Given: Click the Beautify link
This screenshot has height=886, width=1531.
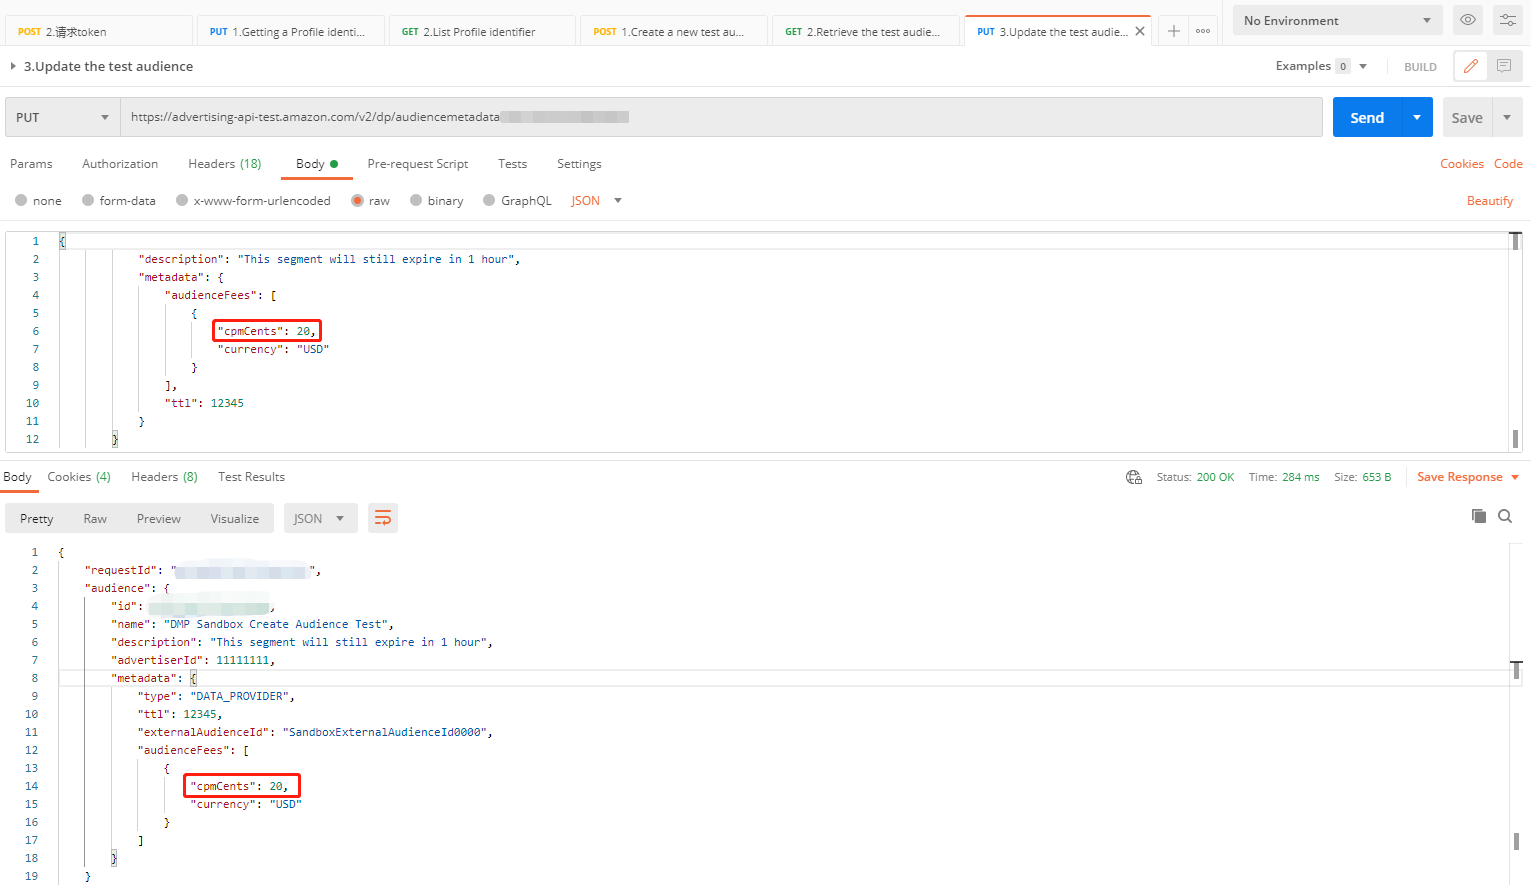Looking at the screenshot, I should tap(1489, 200).
